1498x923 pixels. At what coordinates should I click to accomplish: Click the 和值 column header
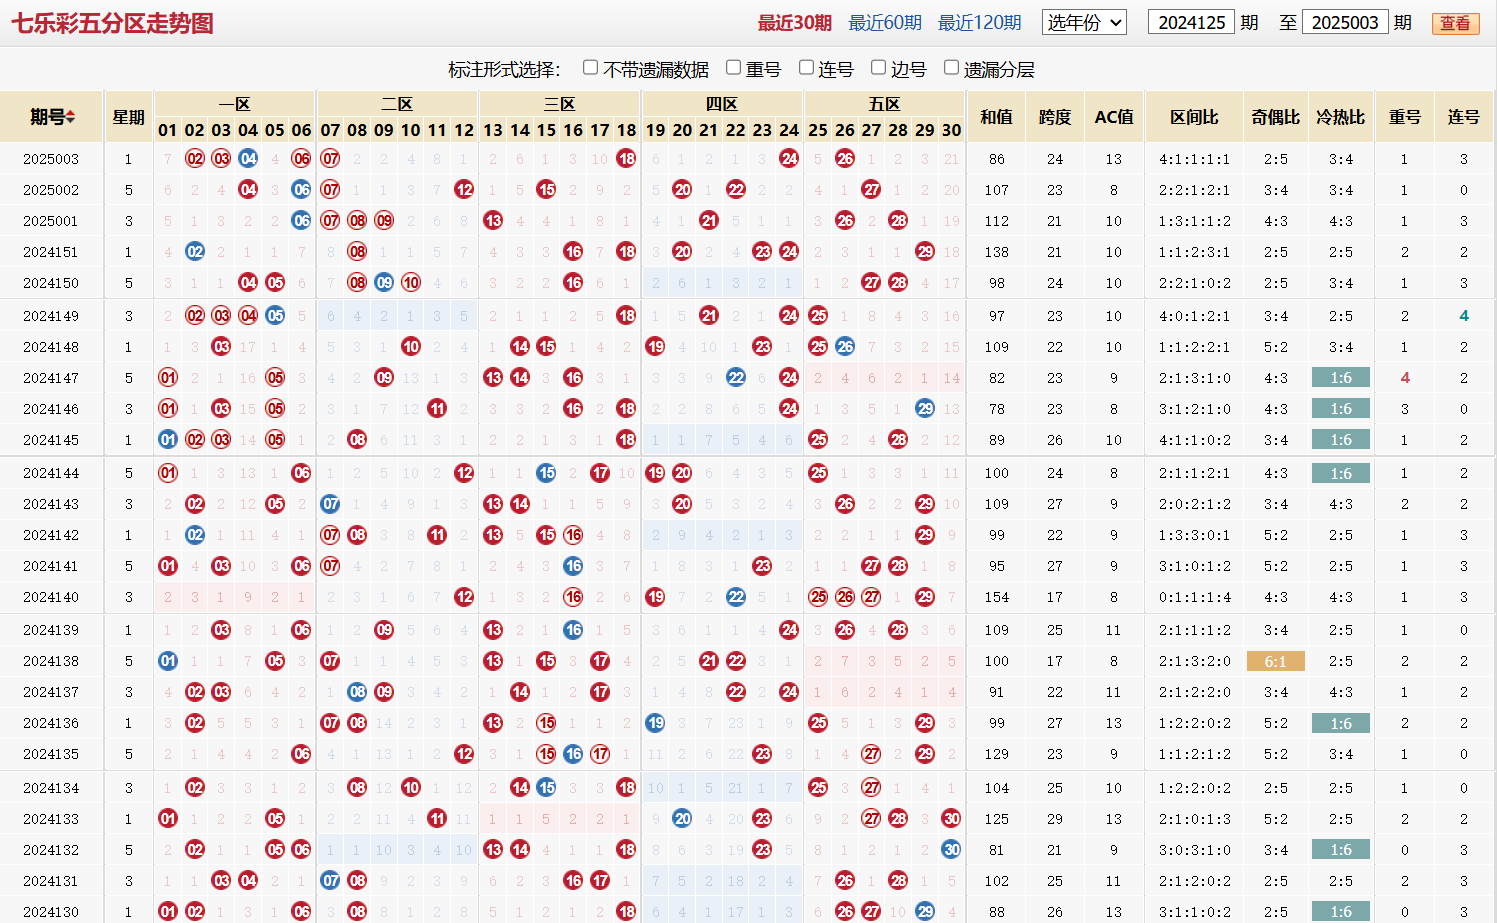tap(996, 117)
